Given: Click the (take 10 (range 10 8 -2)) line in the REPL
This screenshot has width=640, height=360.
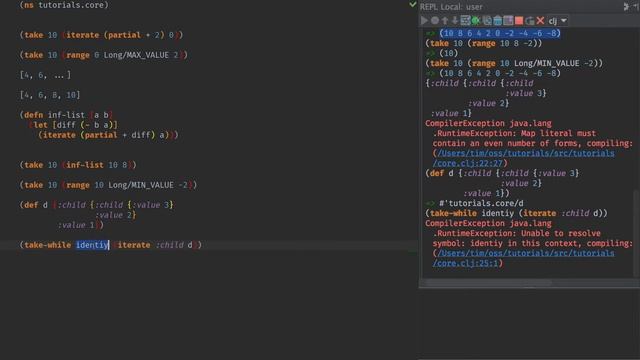Looking at the screenshot, I should tap(484, 43).
